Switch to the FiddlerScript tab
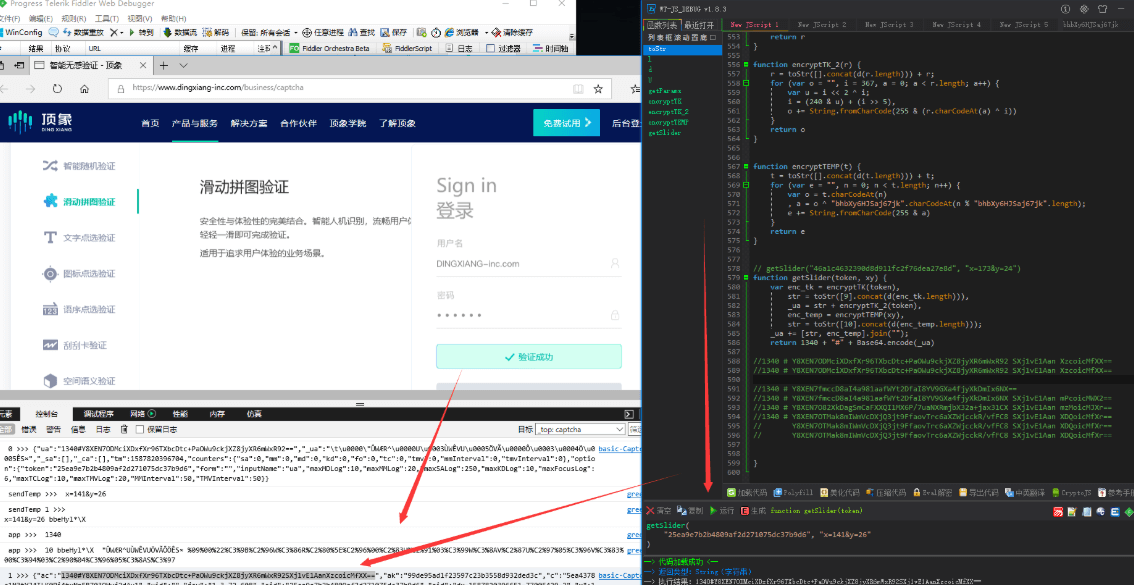The width and height of the screenshot is (1134, 585). 407,48
